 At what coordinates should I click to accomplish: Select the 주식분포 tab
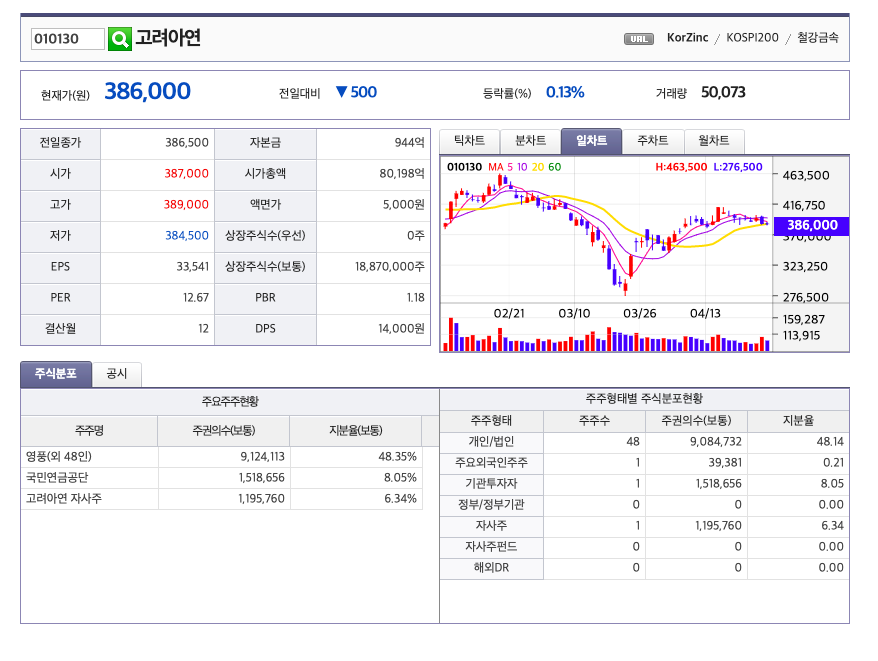click(56, 374)
